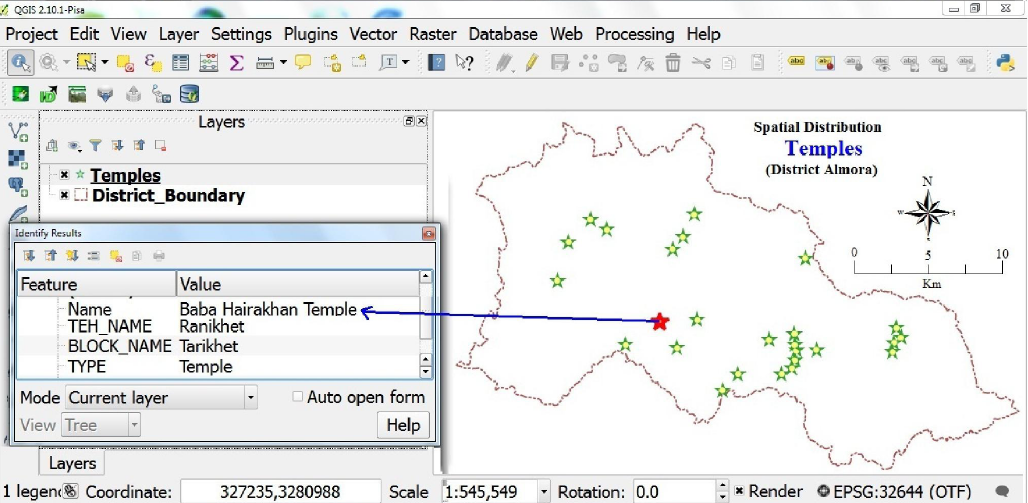Open the DB Manager database icon
Image resolution: width=1028 pixels, height=503 pixels.
pyautogui.click(x=189, y=94)
